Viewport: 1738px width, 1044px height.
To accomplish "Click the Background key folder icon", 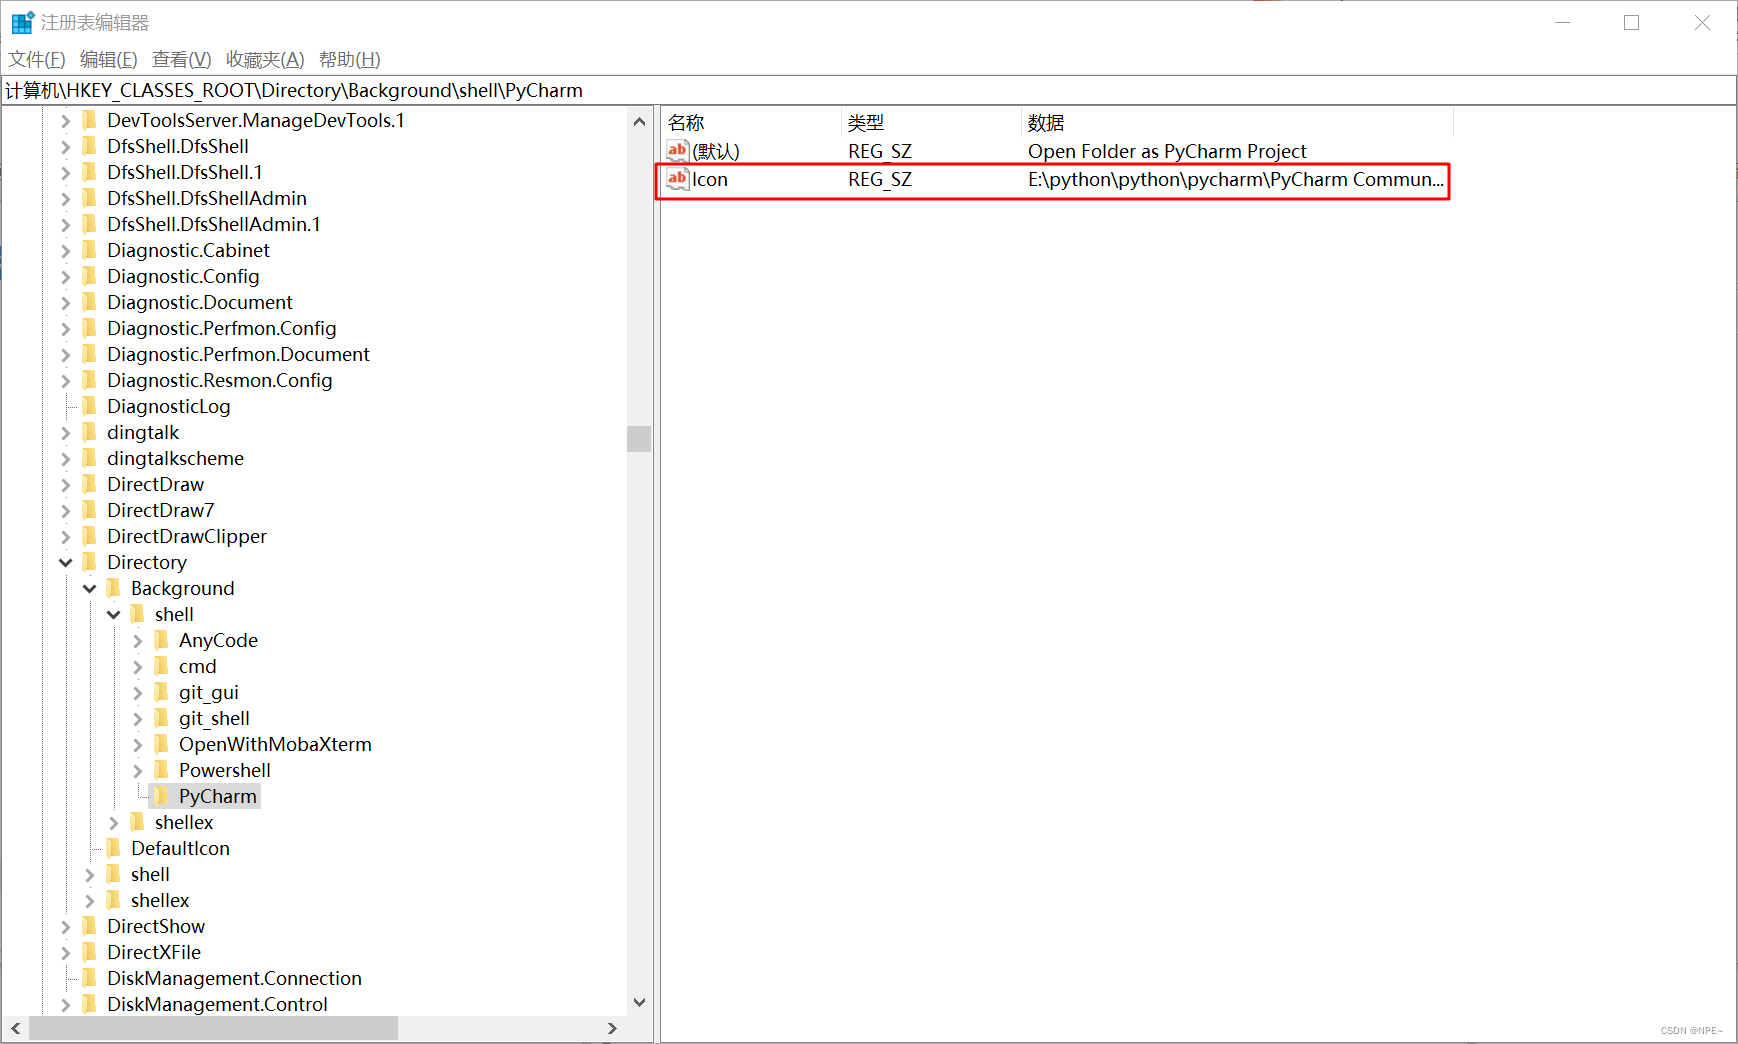I will click(114, 588).
